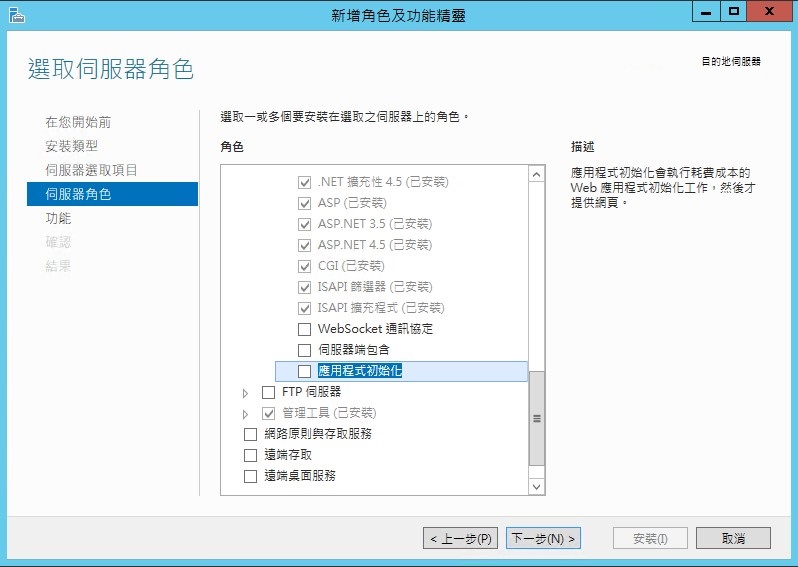The width and height of the screenshot is (798, 567).
Task: Select the CGI (已安裝) label
Action: (351, 266)
